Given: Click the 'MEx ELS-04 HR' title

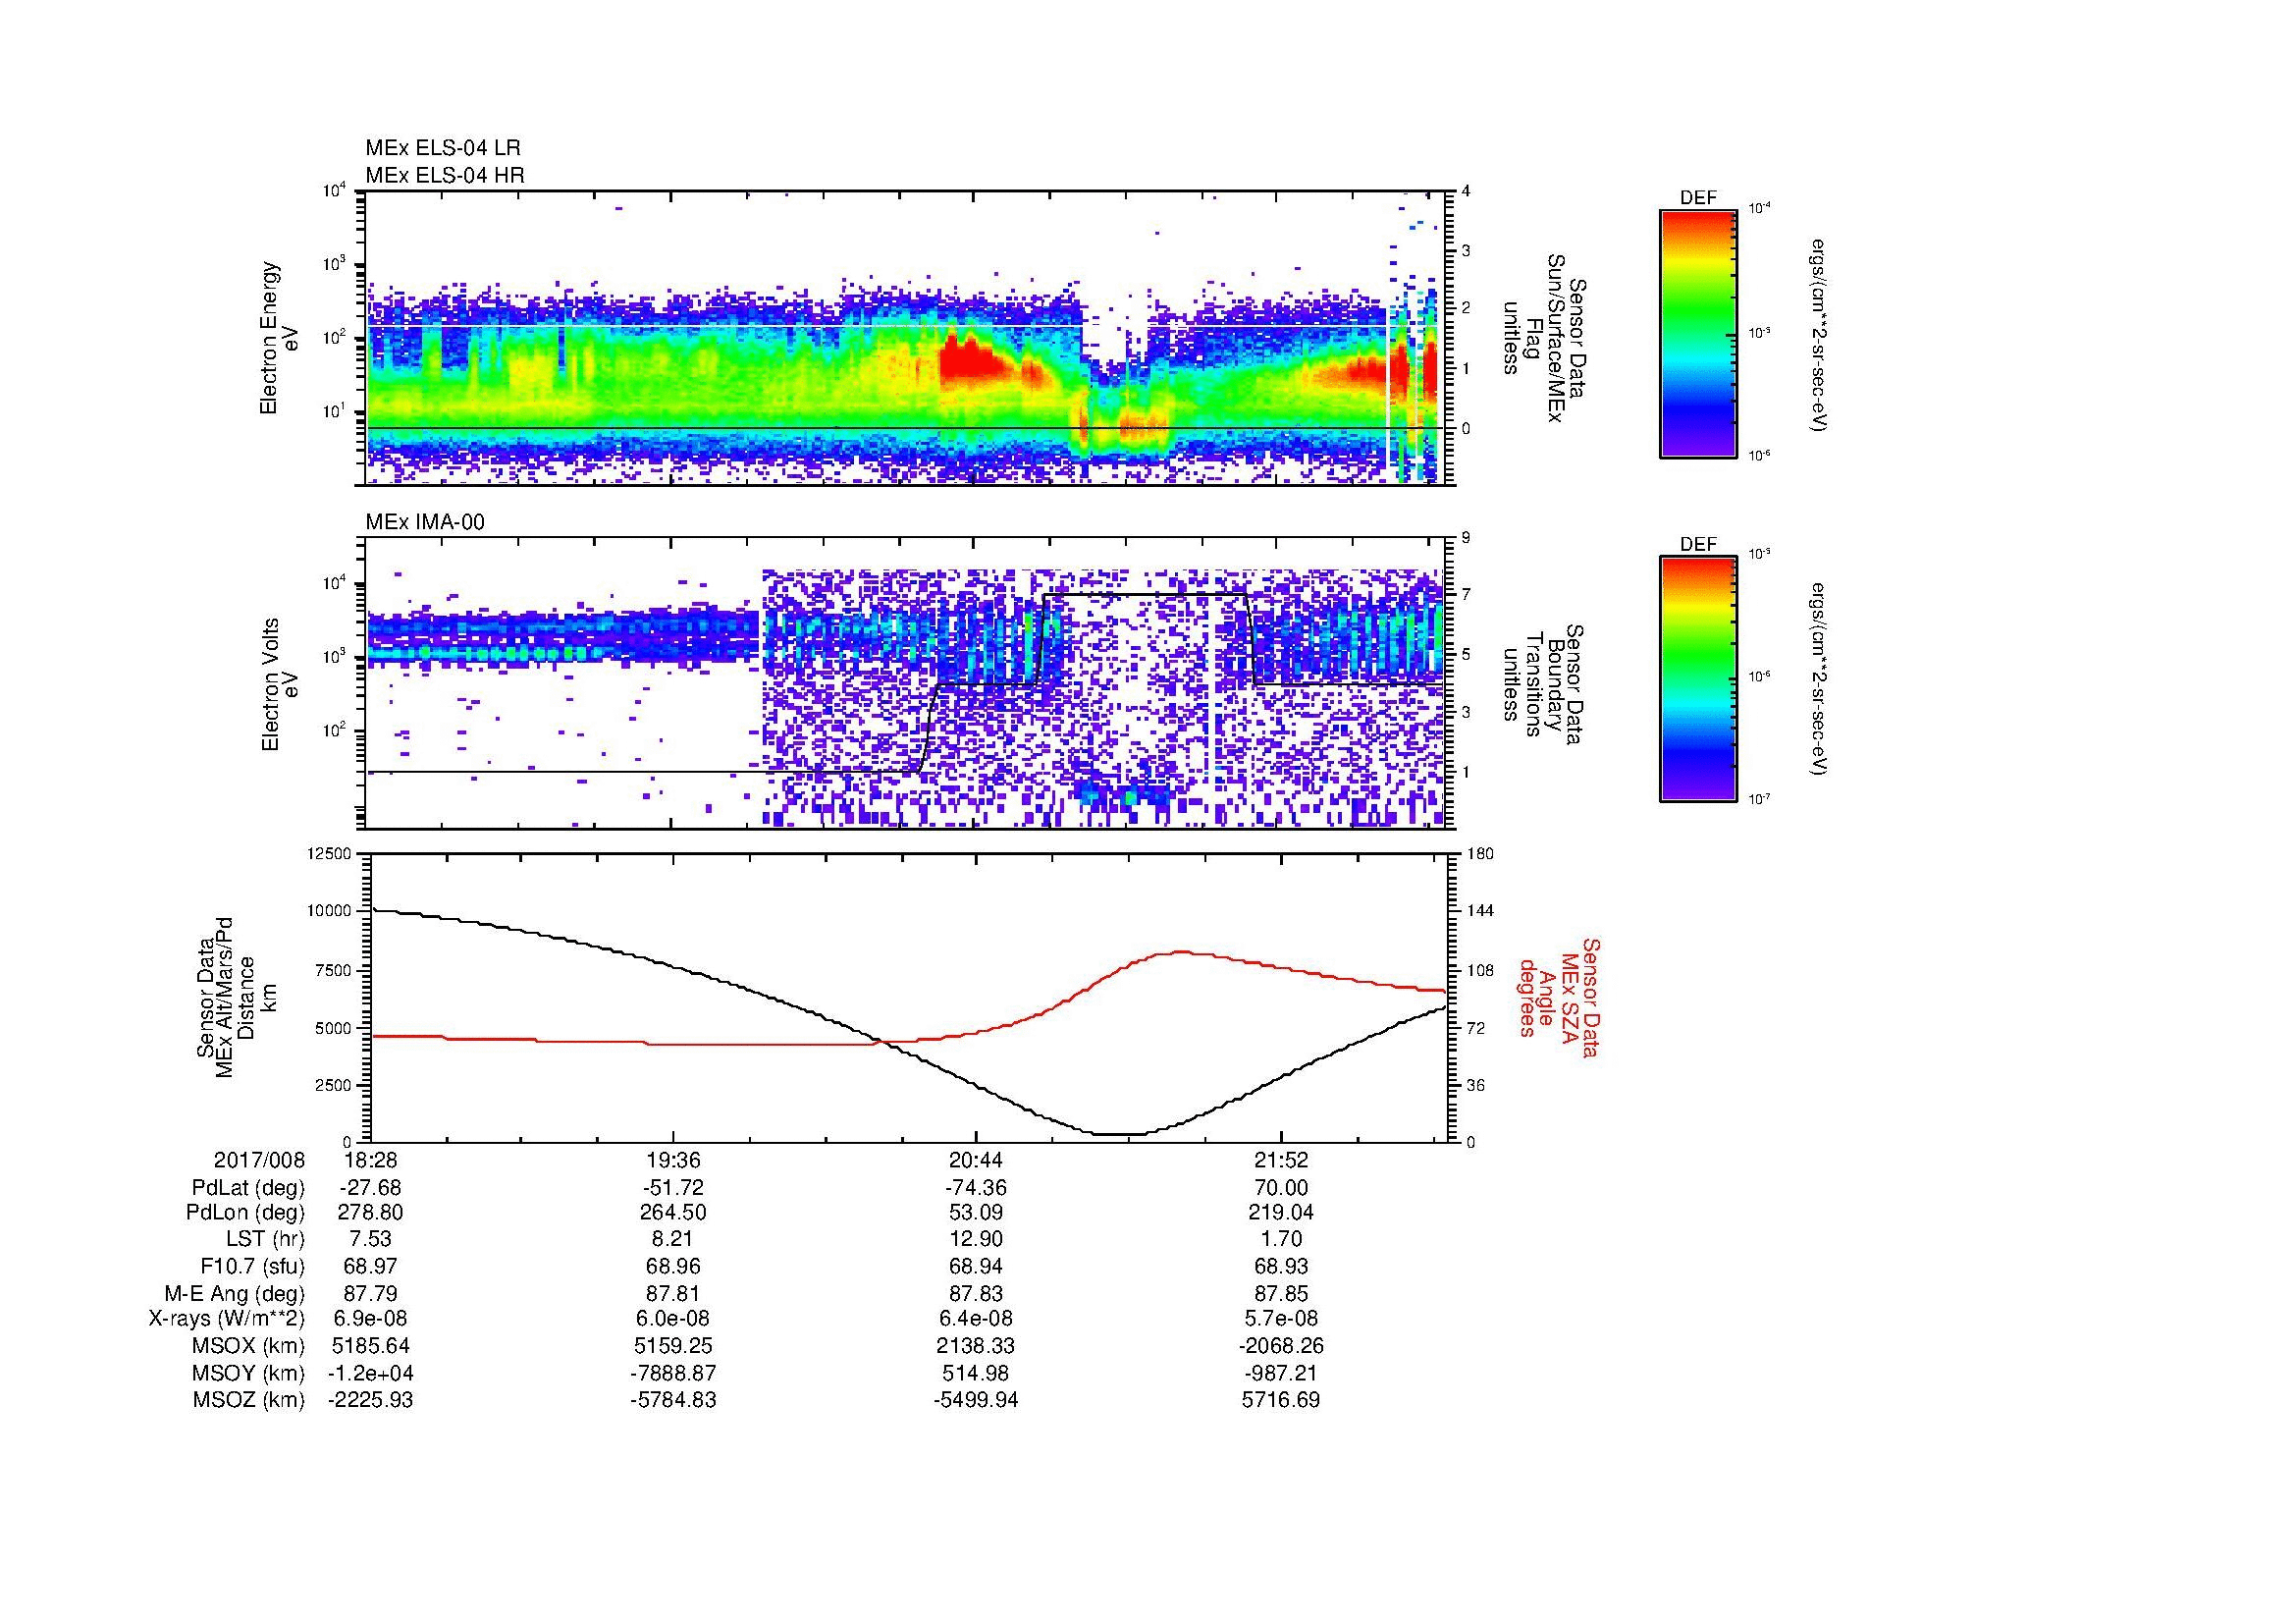Looking at the screenshot, I should pos(445,176).
